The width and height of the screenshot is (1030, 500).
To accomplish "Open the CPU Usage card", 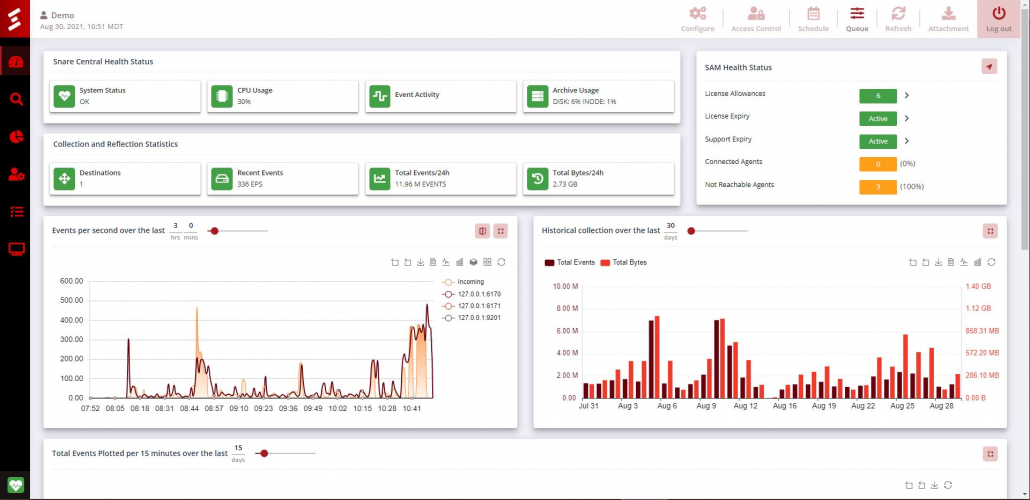I will [x=283, y=96].
